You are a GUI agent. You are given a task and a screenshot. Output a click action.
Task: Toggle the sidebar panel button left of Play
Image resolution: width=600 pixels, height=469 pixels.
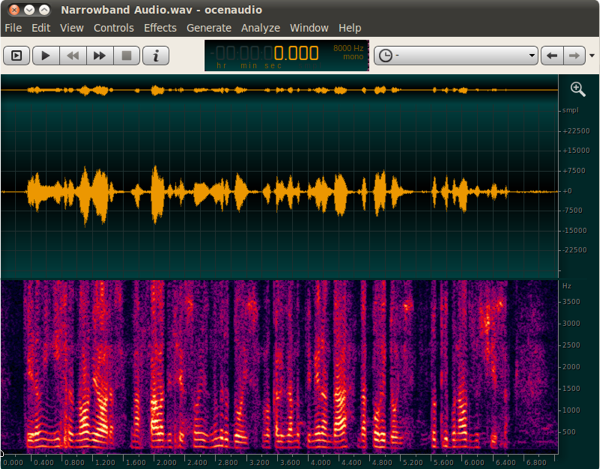click(x=16, y=56)
